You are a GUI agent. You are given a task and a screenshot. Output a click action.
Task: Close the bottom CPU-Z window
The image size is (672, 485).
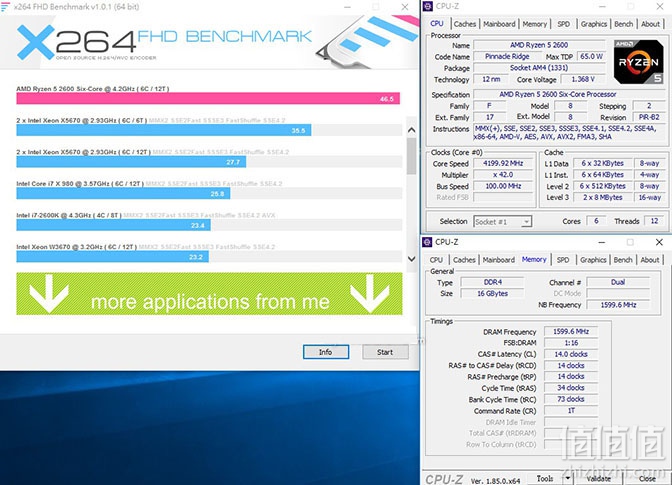[x=659, y=242]
